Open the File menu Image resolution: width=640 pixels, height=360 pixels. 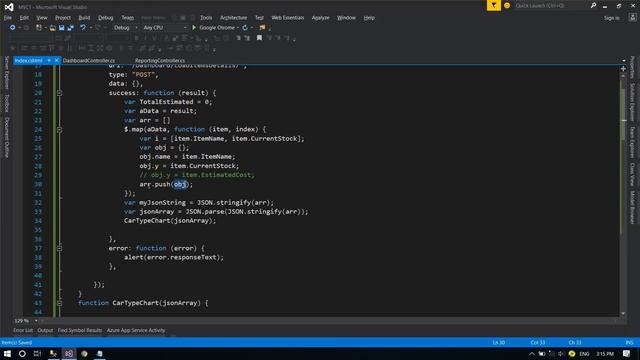(x=8, y=18)
